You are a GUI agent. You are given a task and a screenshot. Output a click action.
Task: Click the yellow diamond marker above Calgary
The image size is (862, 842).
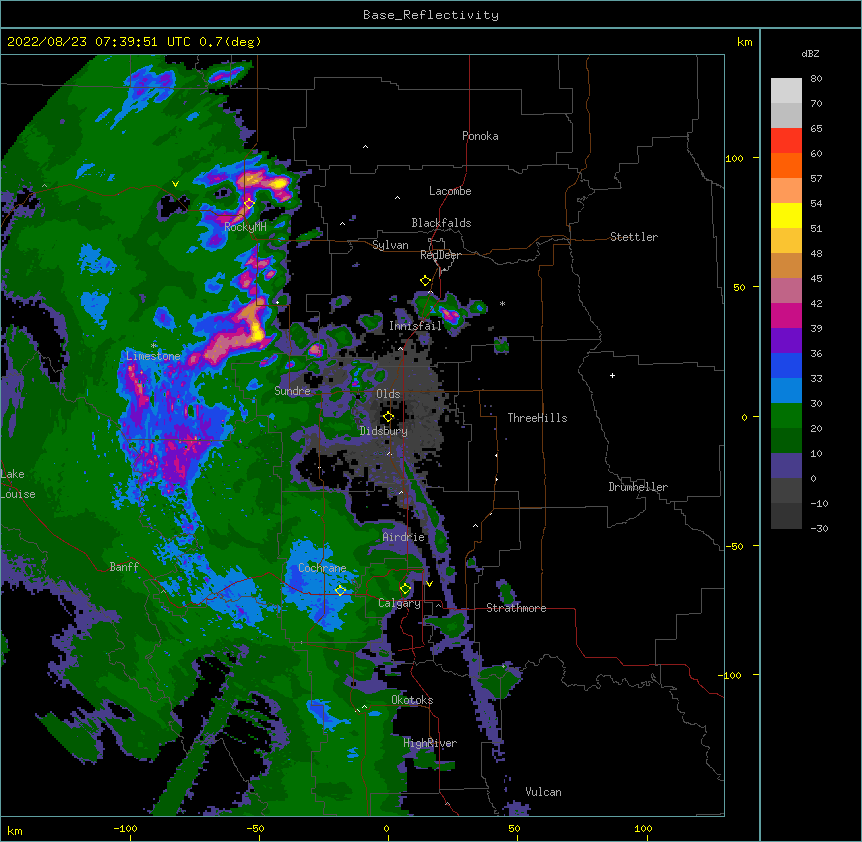coord(405,589)
